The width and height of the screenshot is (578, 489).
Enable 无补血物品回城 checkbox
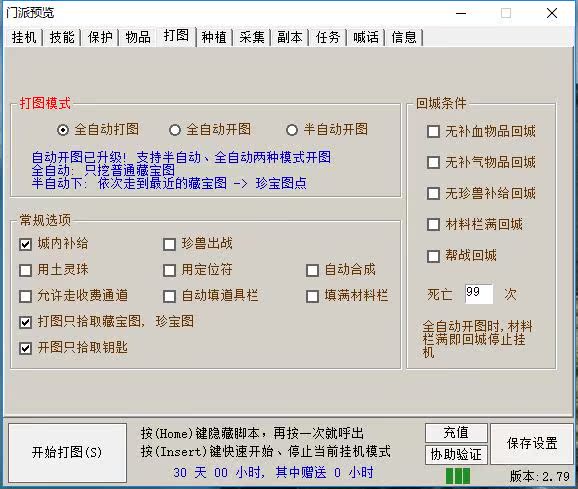coord(434,132)
